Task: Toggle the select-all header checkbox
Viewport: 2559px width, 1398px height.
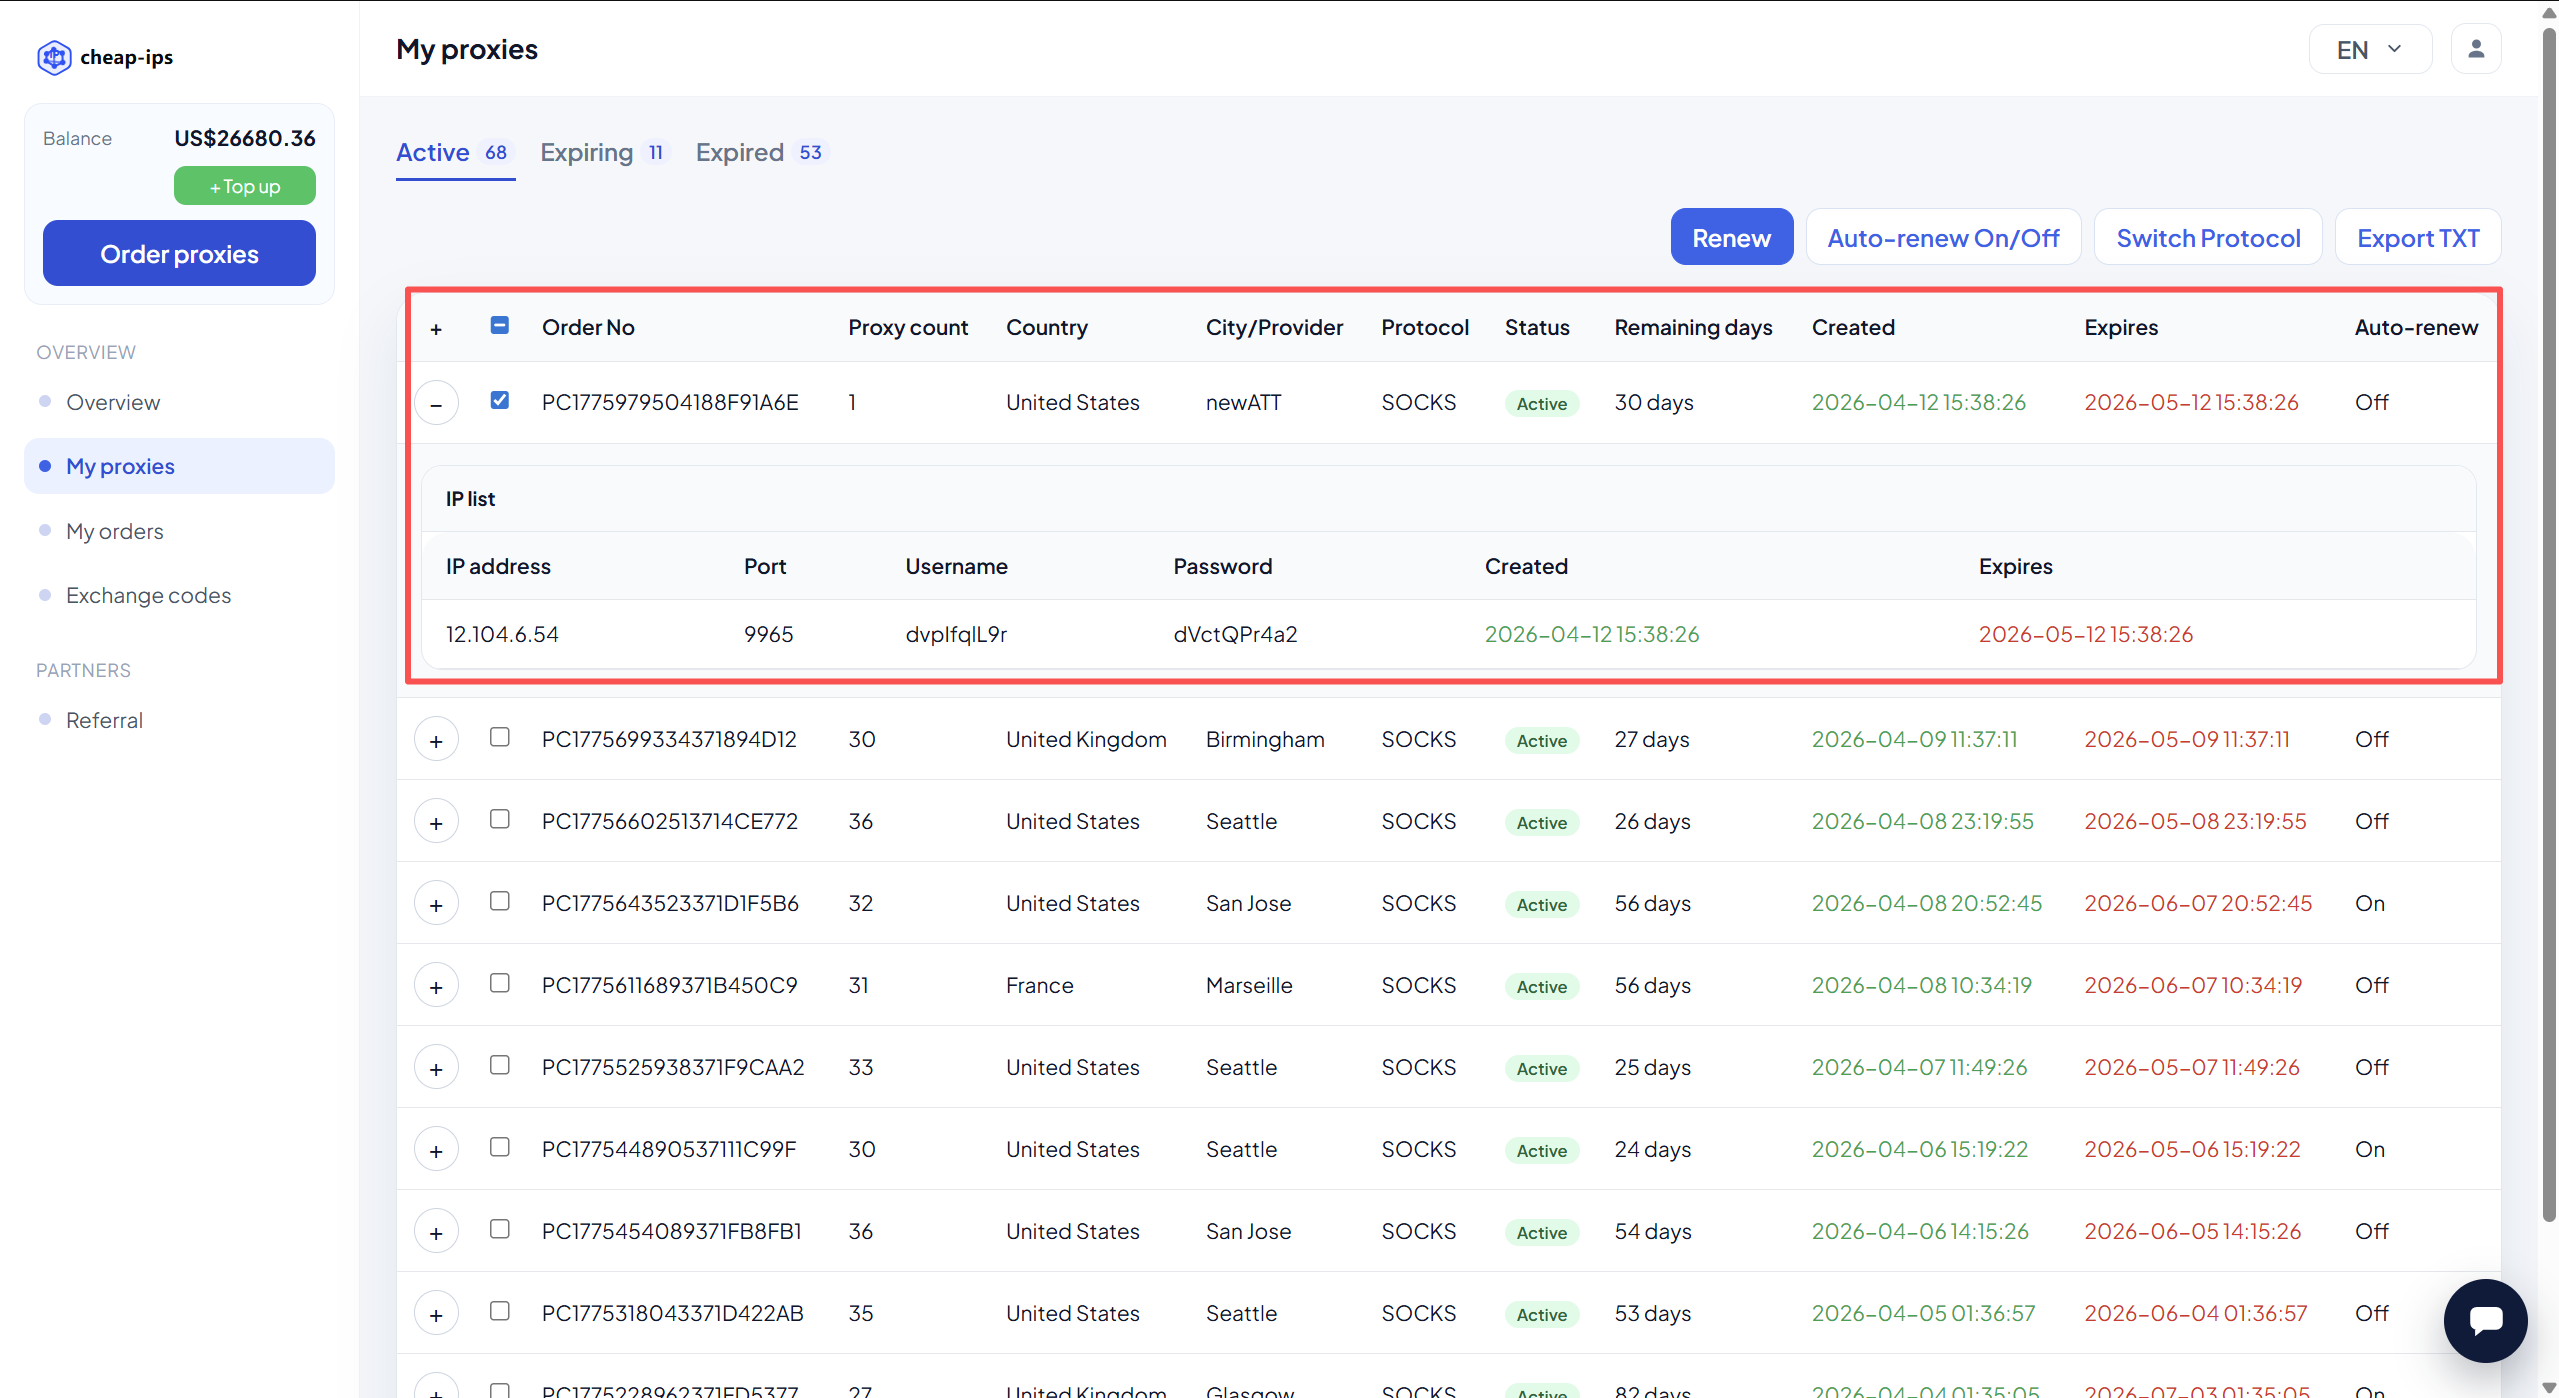Action: coord(500,325)
